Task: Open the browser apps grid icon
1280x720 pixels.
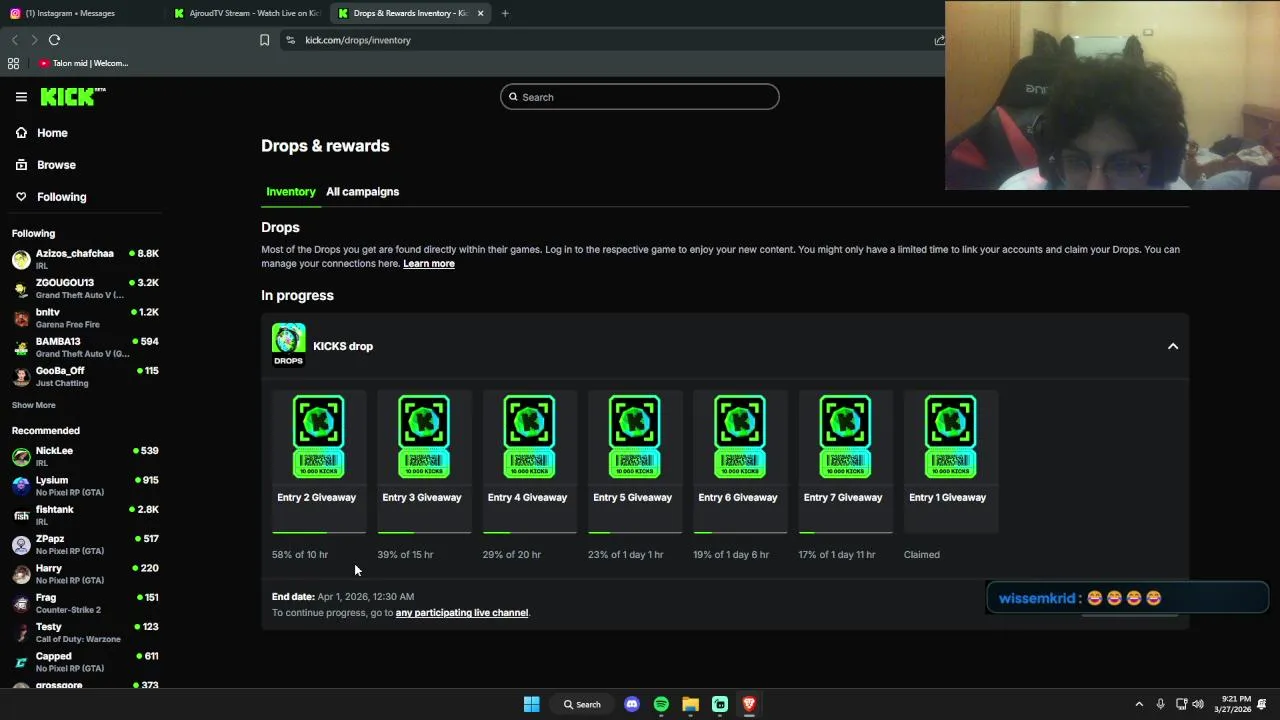Action: tap(13, 63)
